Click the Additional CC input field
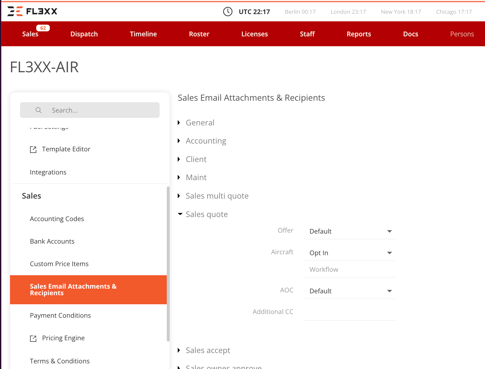The width and height of the screenshot is (485, 369). pos(350,312)
